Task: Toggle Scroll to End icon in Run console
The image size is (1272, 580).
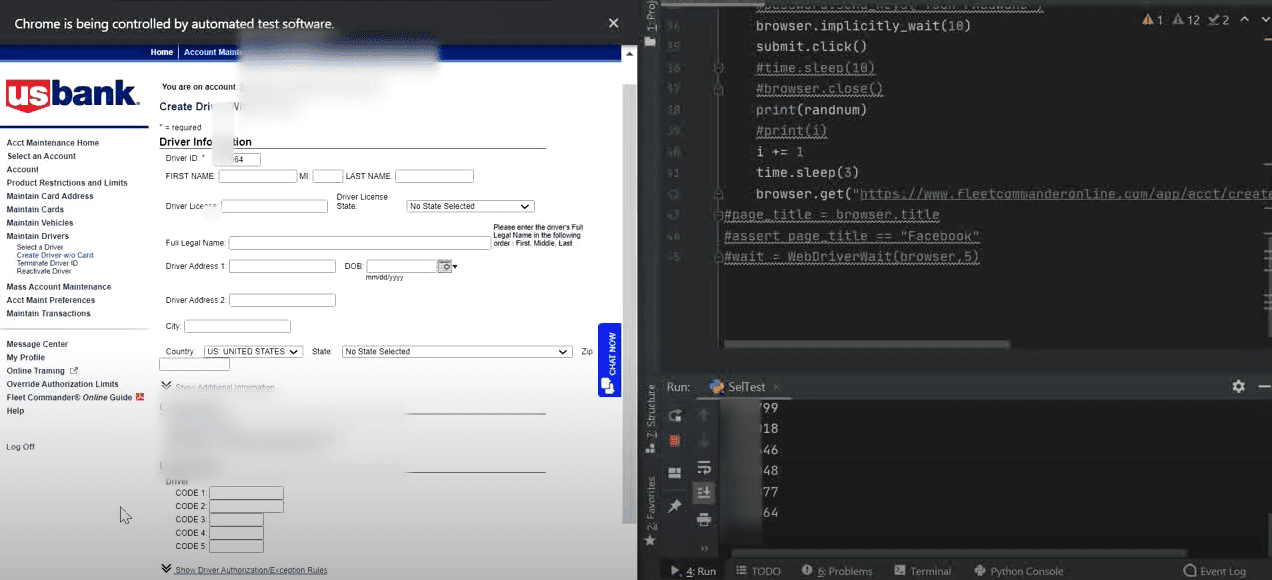Action: coord(704,492)
